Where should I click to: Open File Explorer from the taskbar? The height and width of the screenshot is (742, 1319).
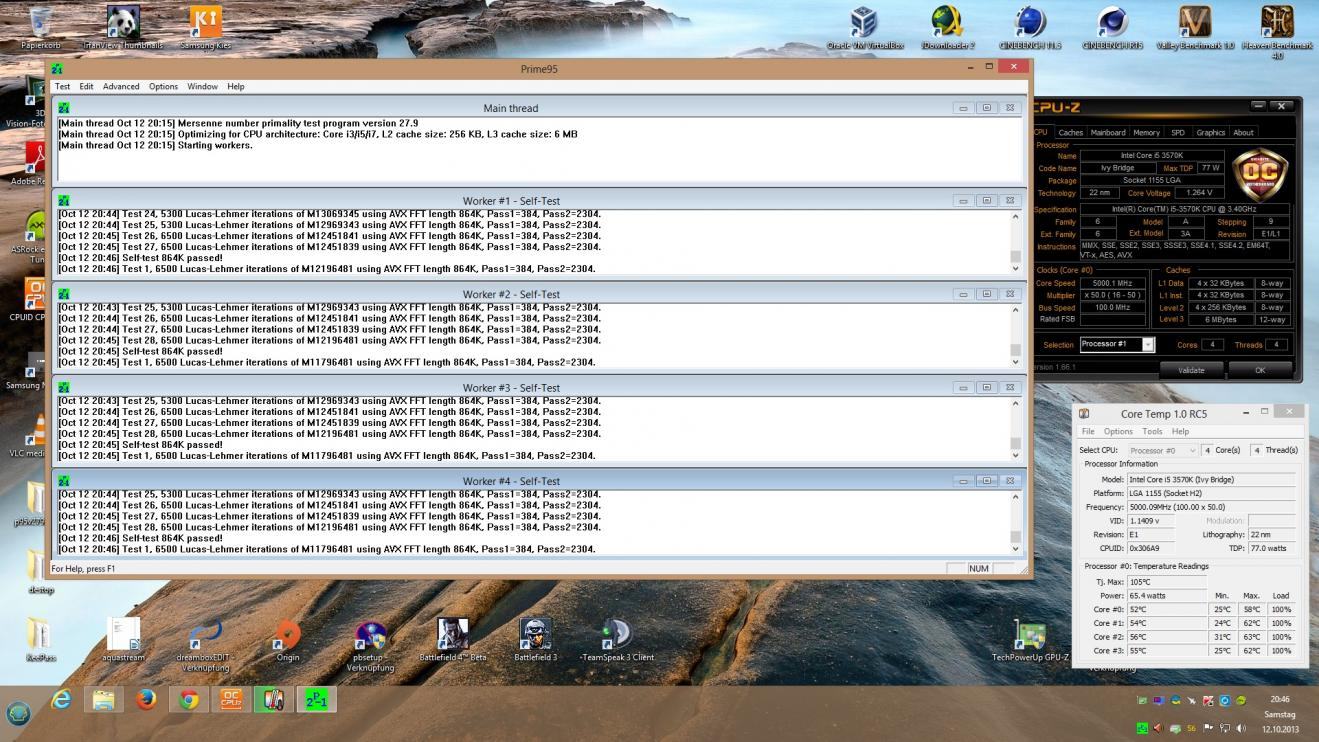click(x=103, y=700)
